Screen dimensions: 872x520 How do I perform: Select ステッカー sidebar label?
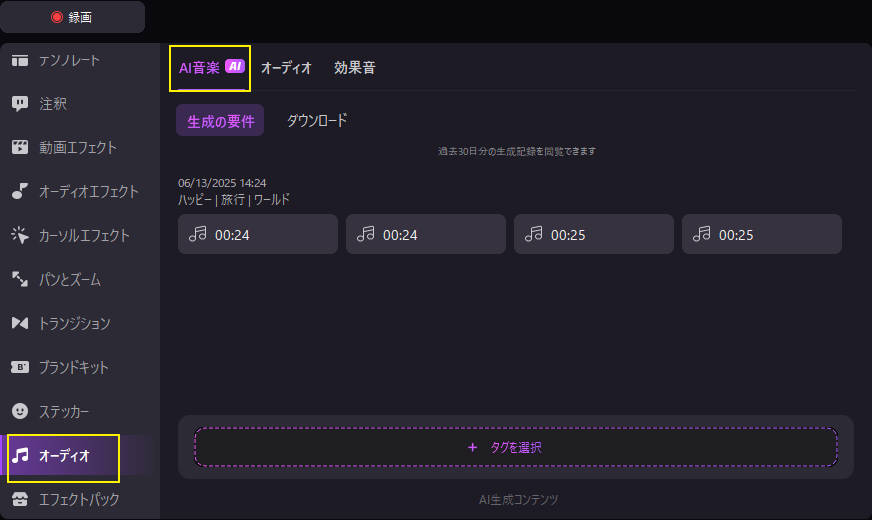click(x=64, y=412)
